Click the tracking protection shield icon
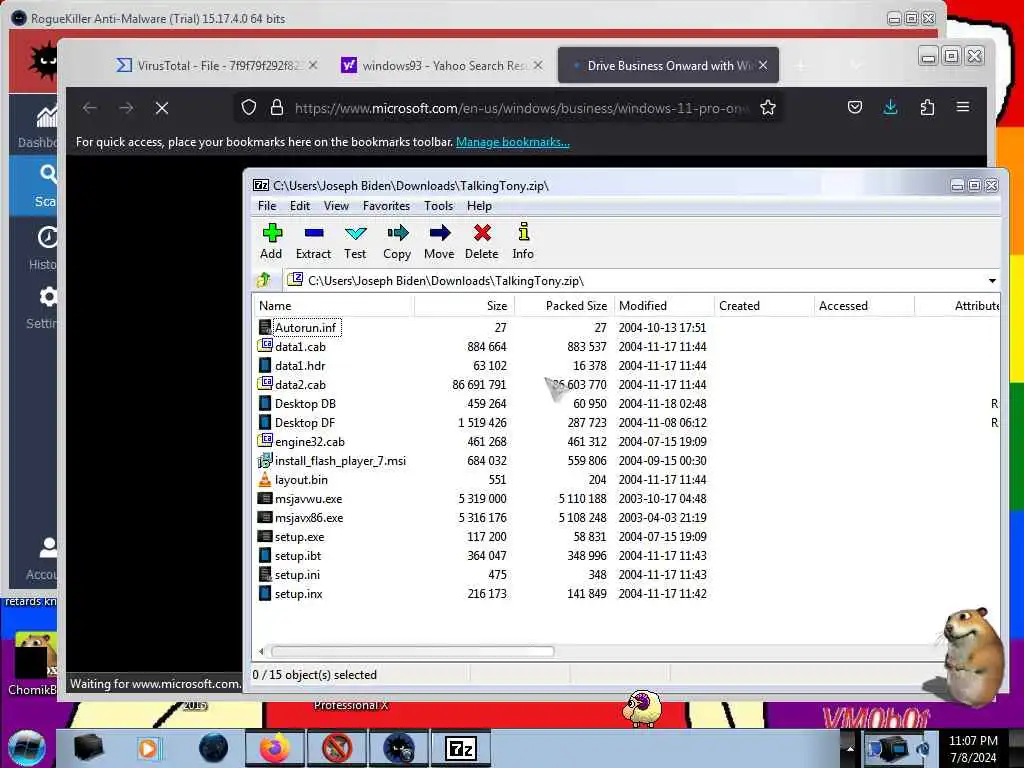The image size is (1024, 768). 249,108
